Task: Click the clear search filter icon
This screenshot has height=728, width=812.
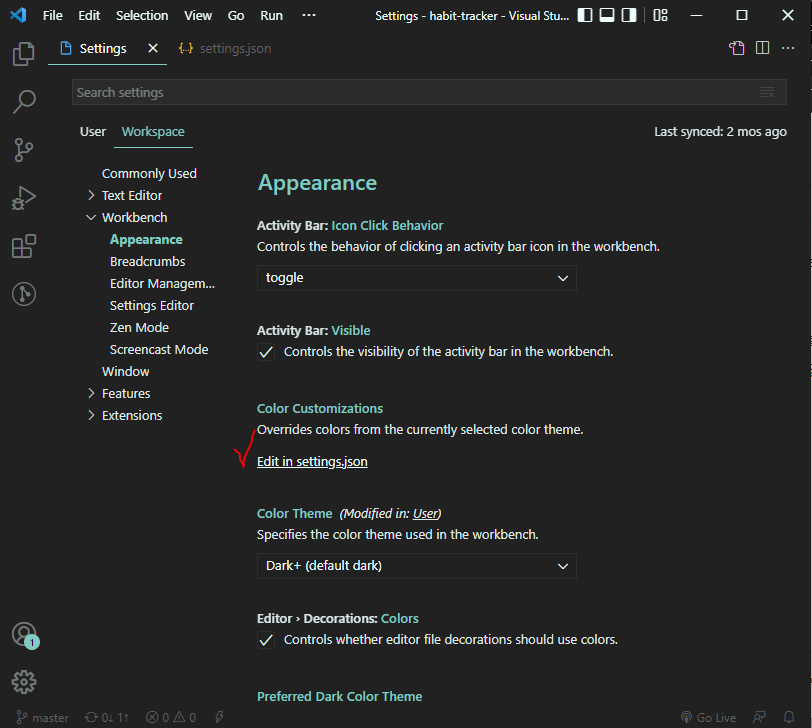Action: tap(767, 93)
